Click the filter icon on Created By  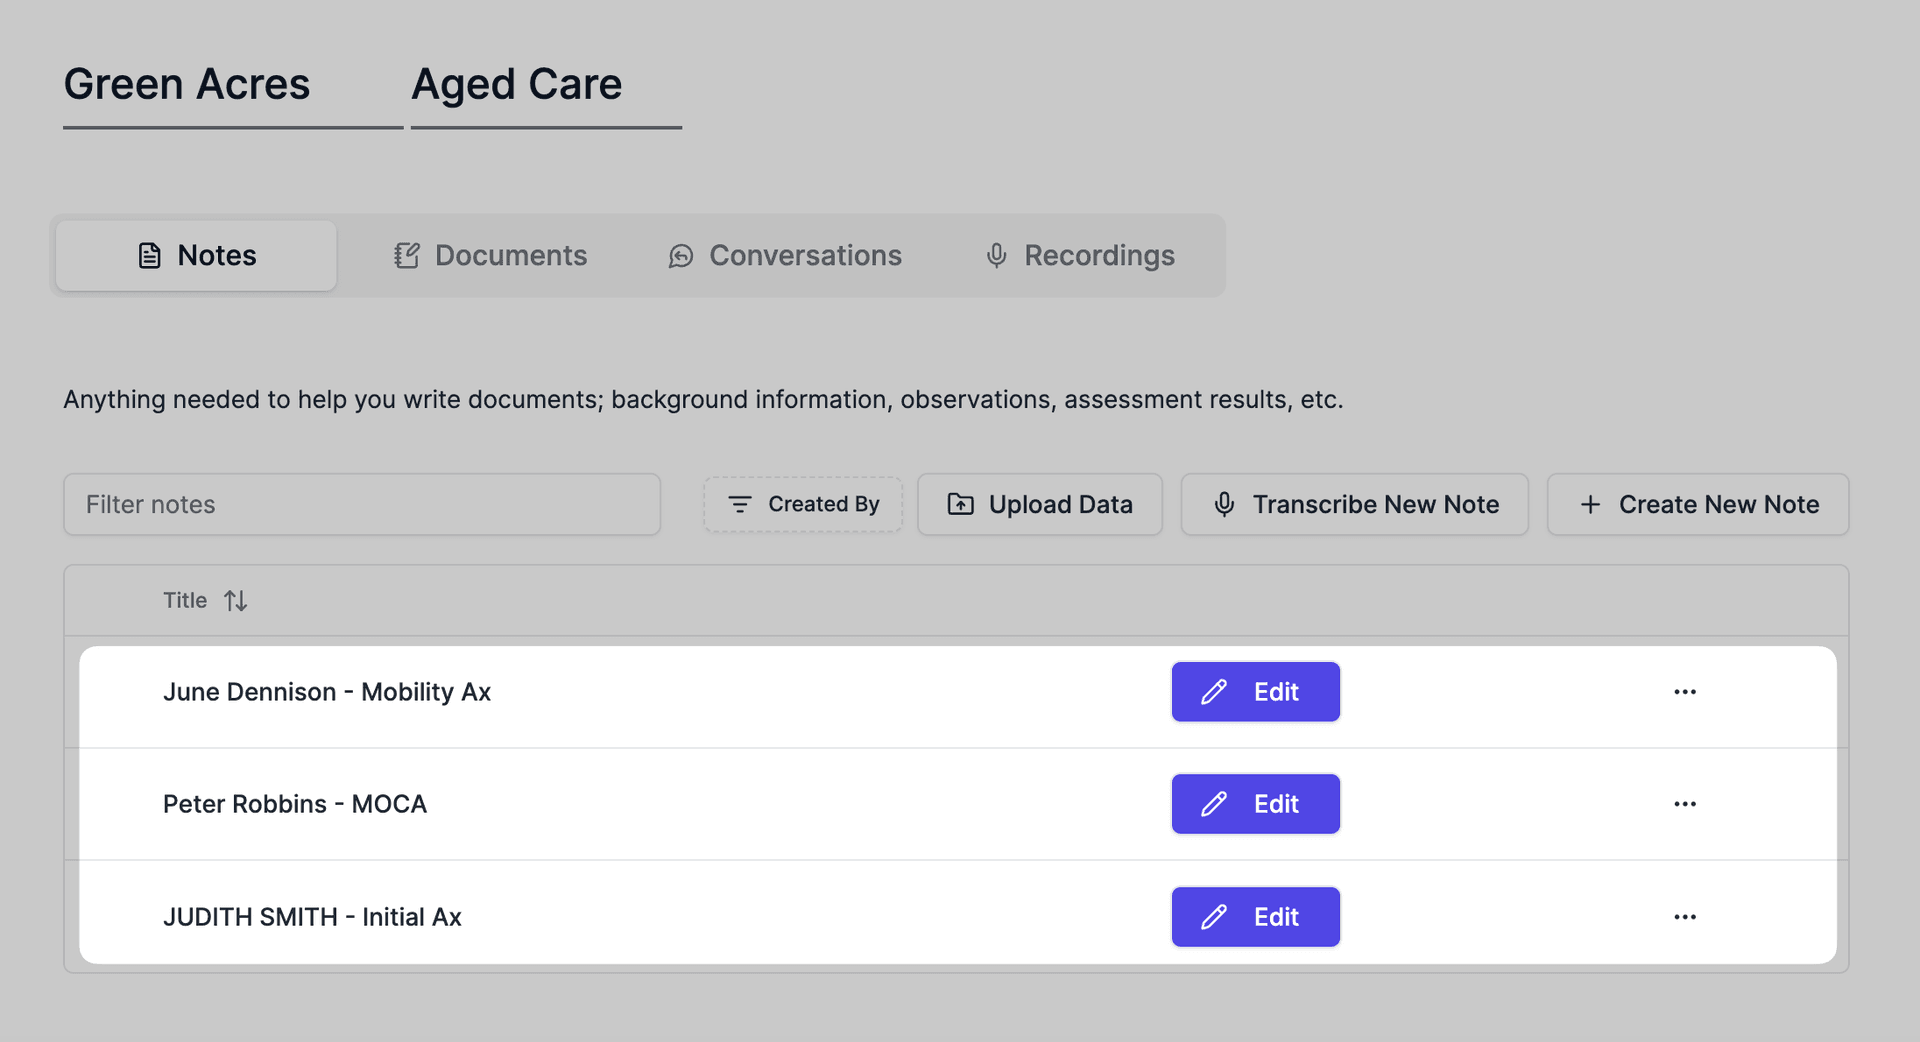(740, 504)
